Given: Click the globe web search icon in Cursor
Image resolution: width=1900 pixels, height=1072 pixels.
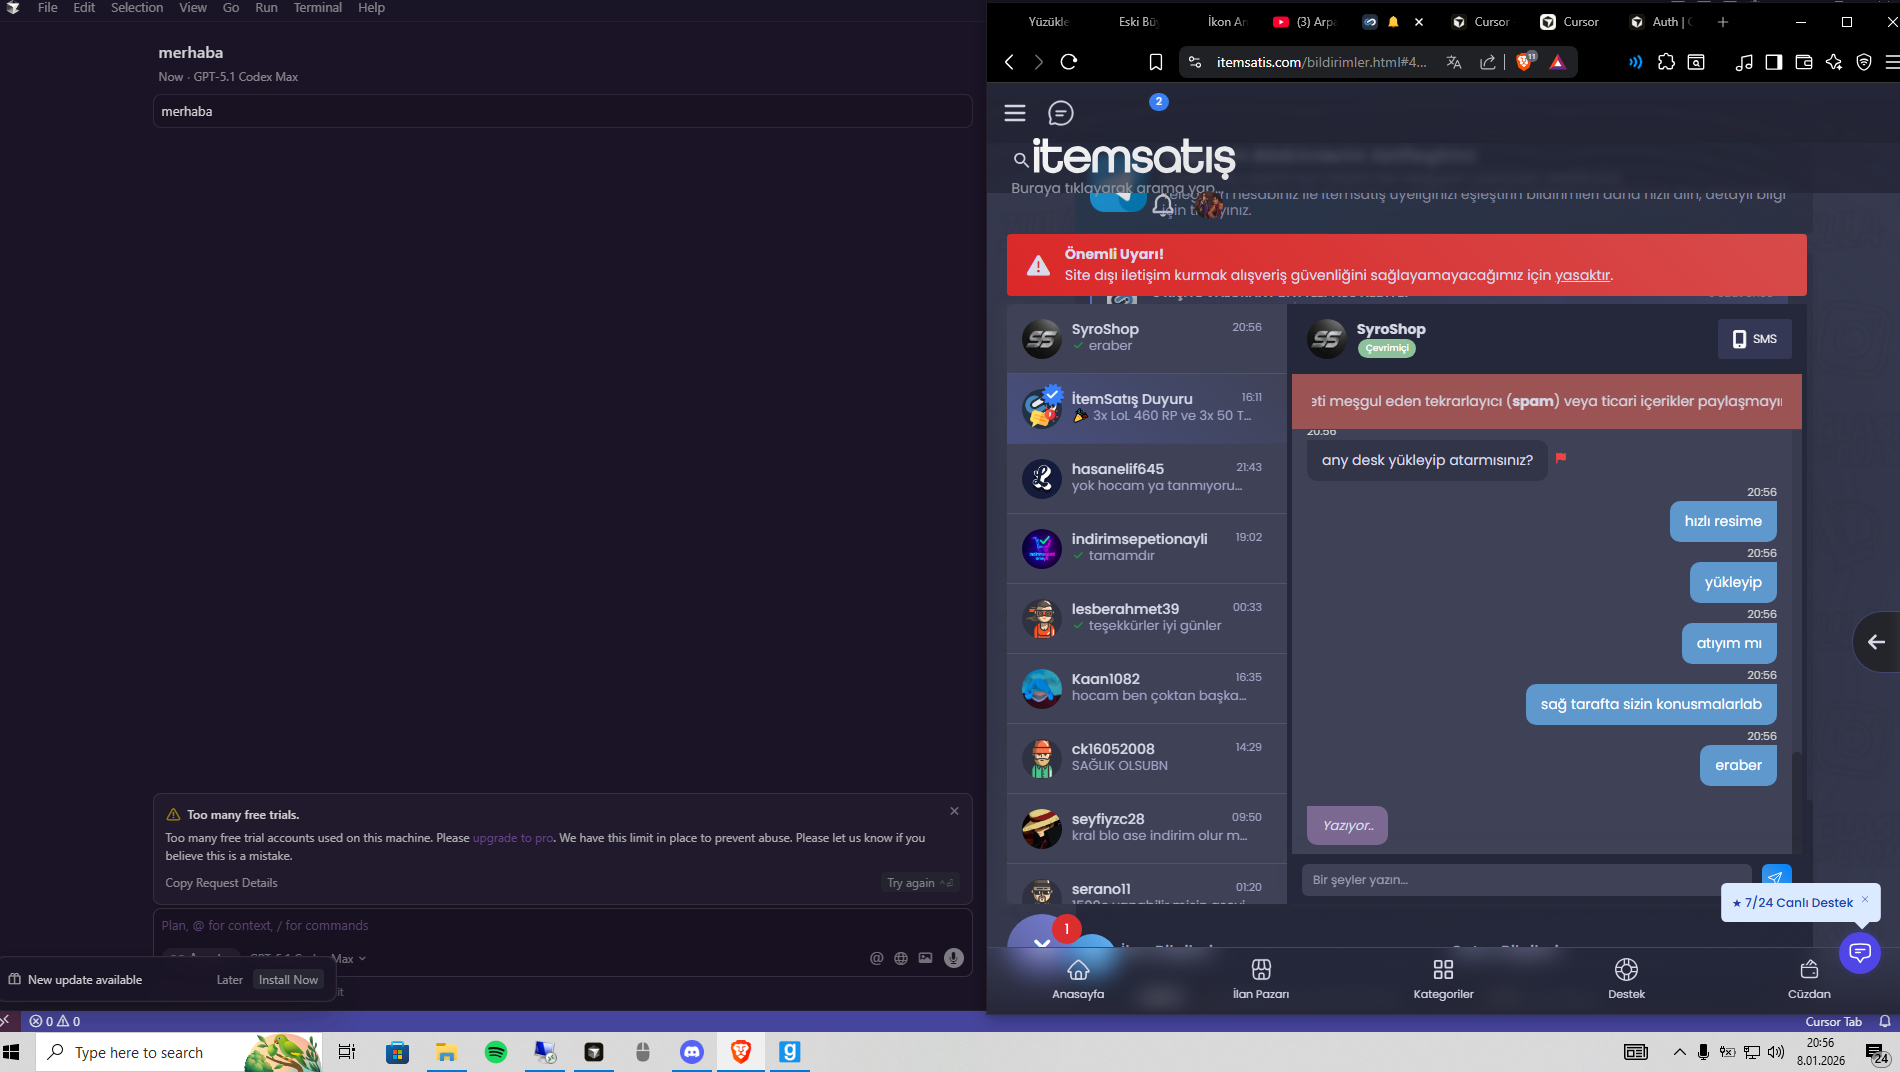Looking at the screenshot, I should [901, 958].
